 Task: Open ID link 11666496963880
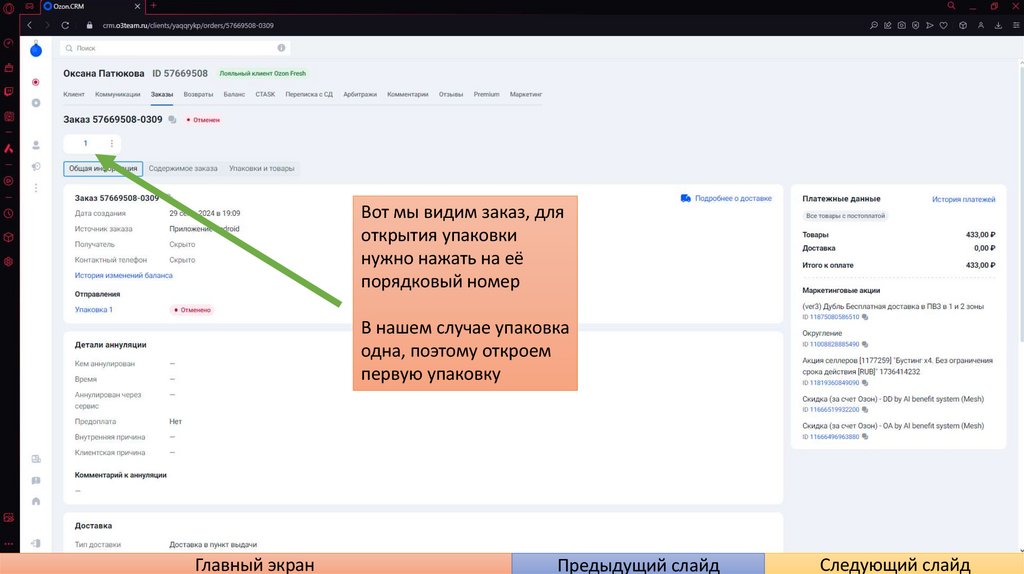coord(835,437)
